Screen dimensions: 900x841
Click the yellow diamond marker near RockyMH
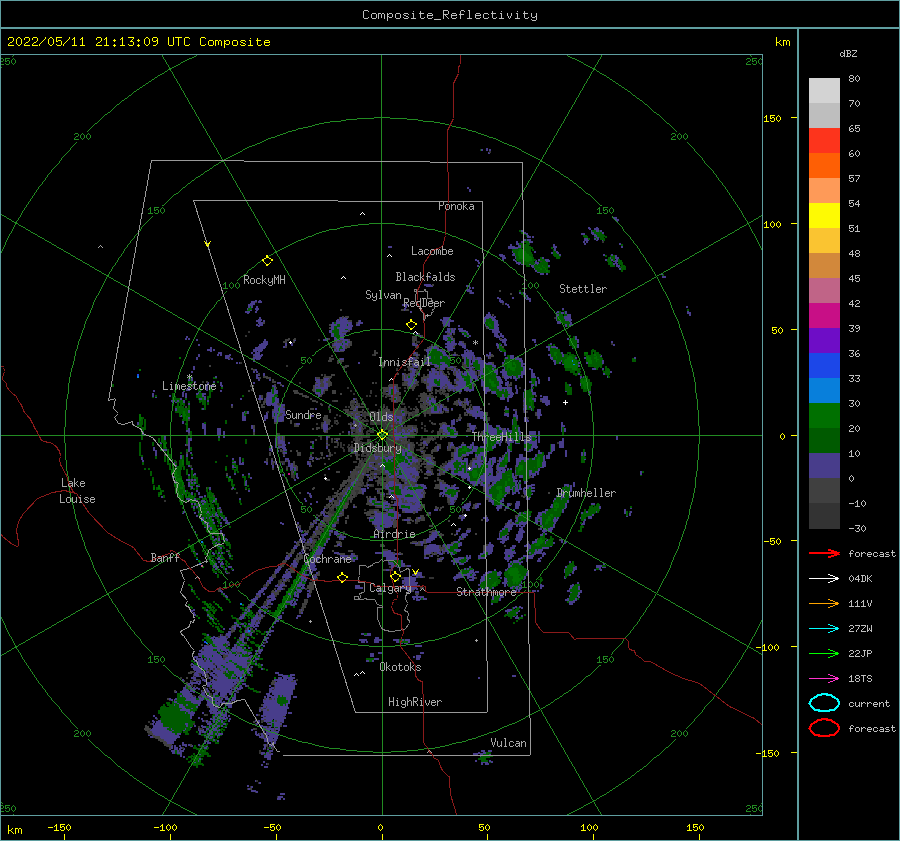click(x=267, y=261)
